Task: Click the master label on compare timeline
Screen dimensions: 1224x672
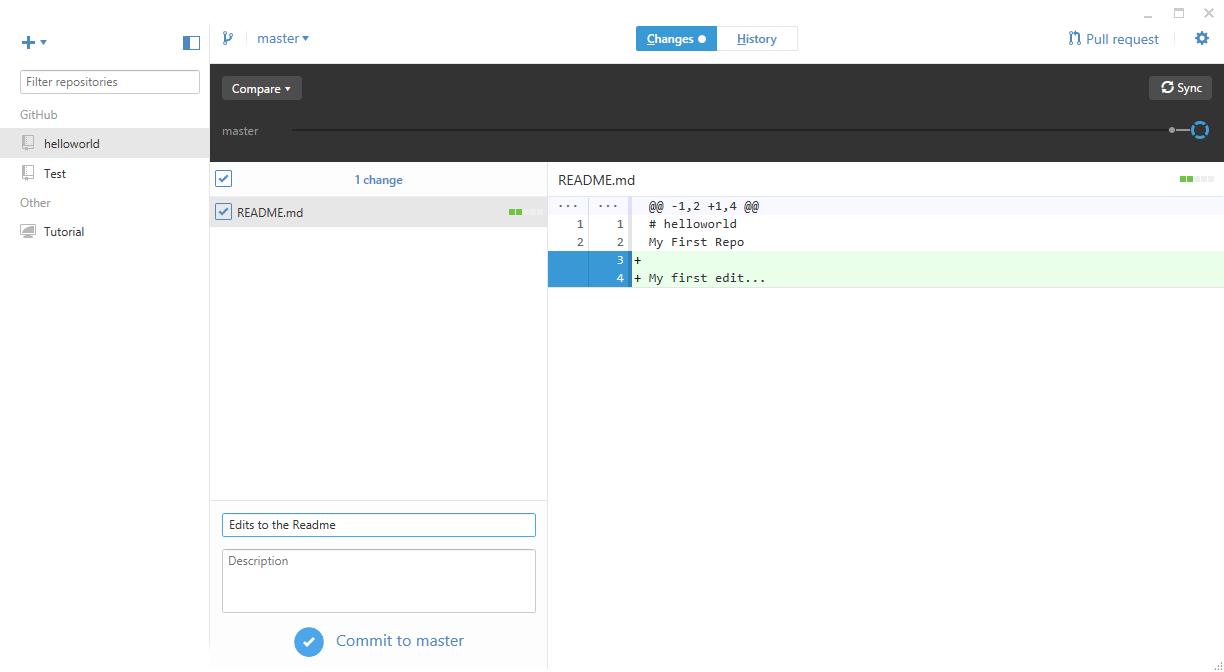Action: coord(240,131)
